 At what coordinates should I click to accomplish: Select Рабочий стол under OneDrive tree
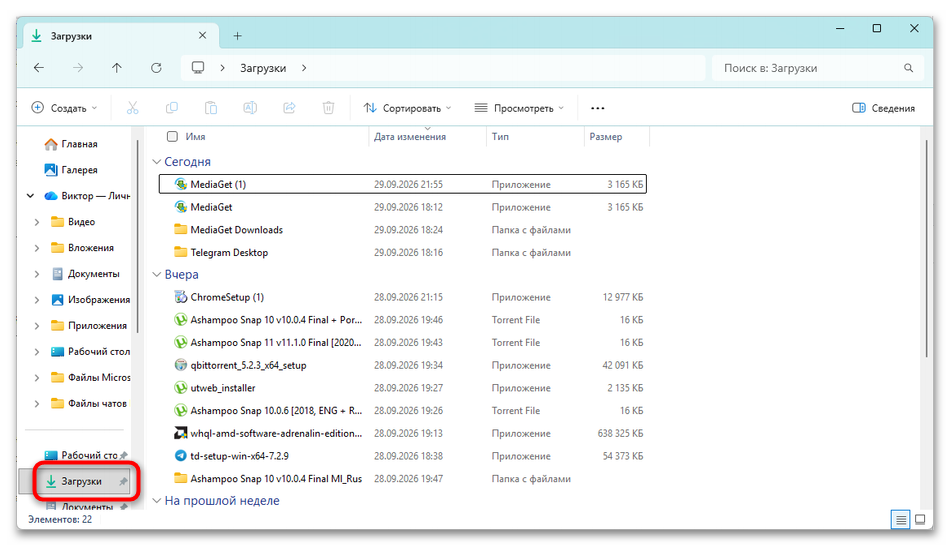pos(90,351)
